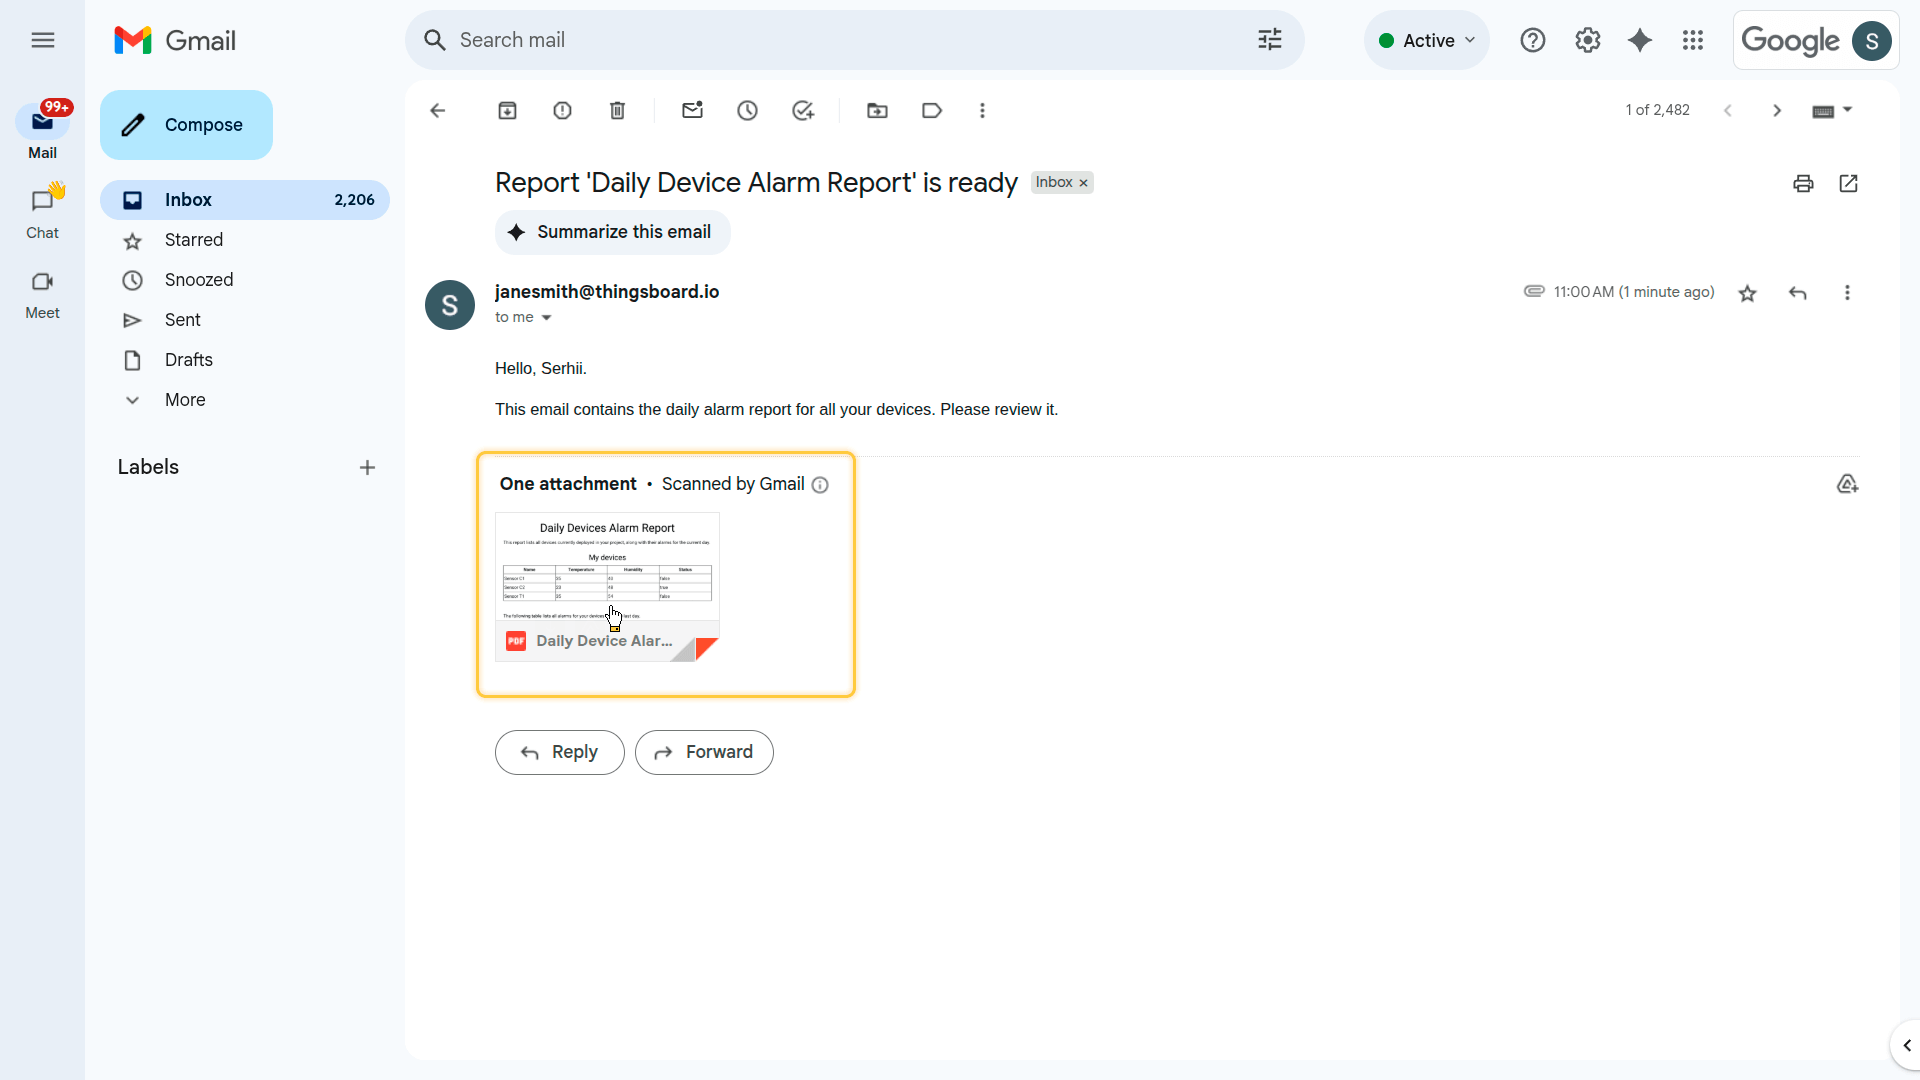Open the Active status dropdown
The image size is (1920, 1080).
[x=1427, y=40]
